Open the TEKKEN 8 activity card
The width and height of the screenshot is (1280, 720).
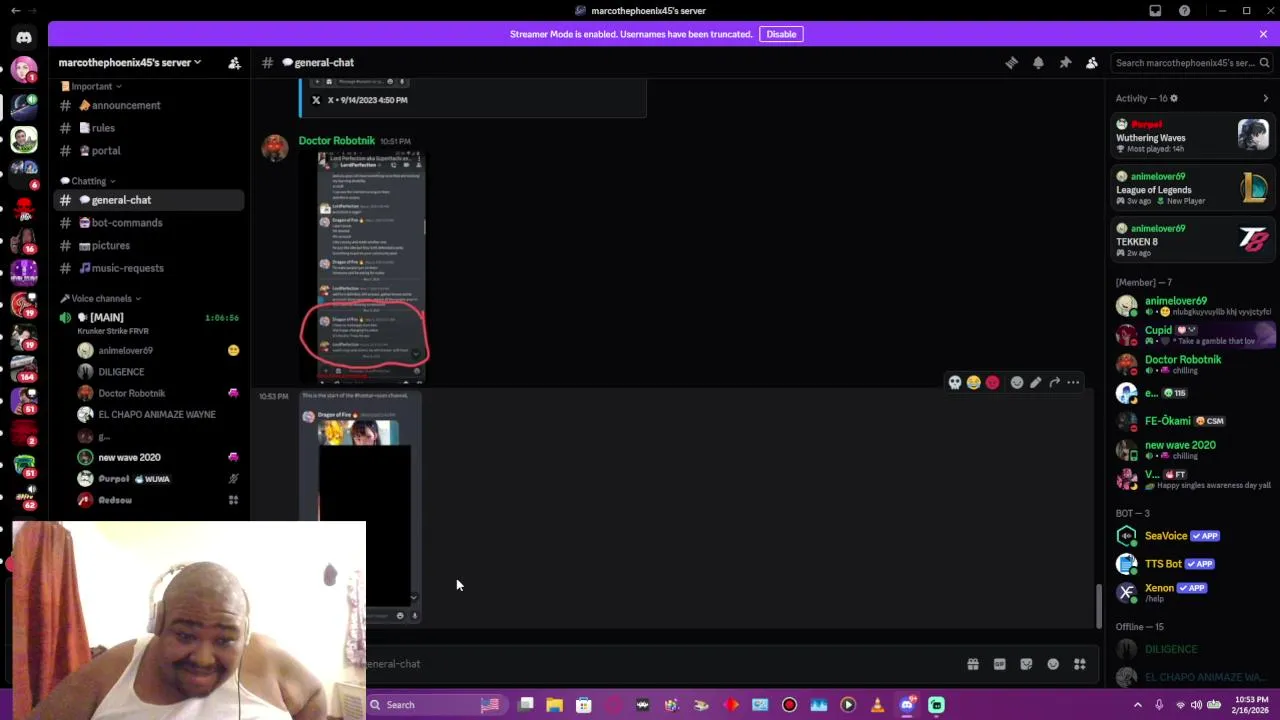pos(1193,240)
